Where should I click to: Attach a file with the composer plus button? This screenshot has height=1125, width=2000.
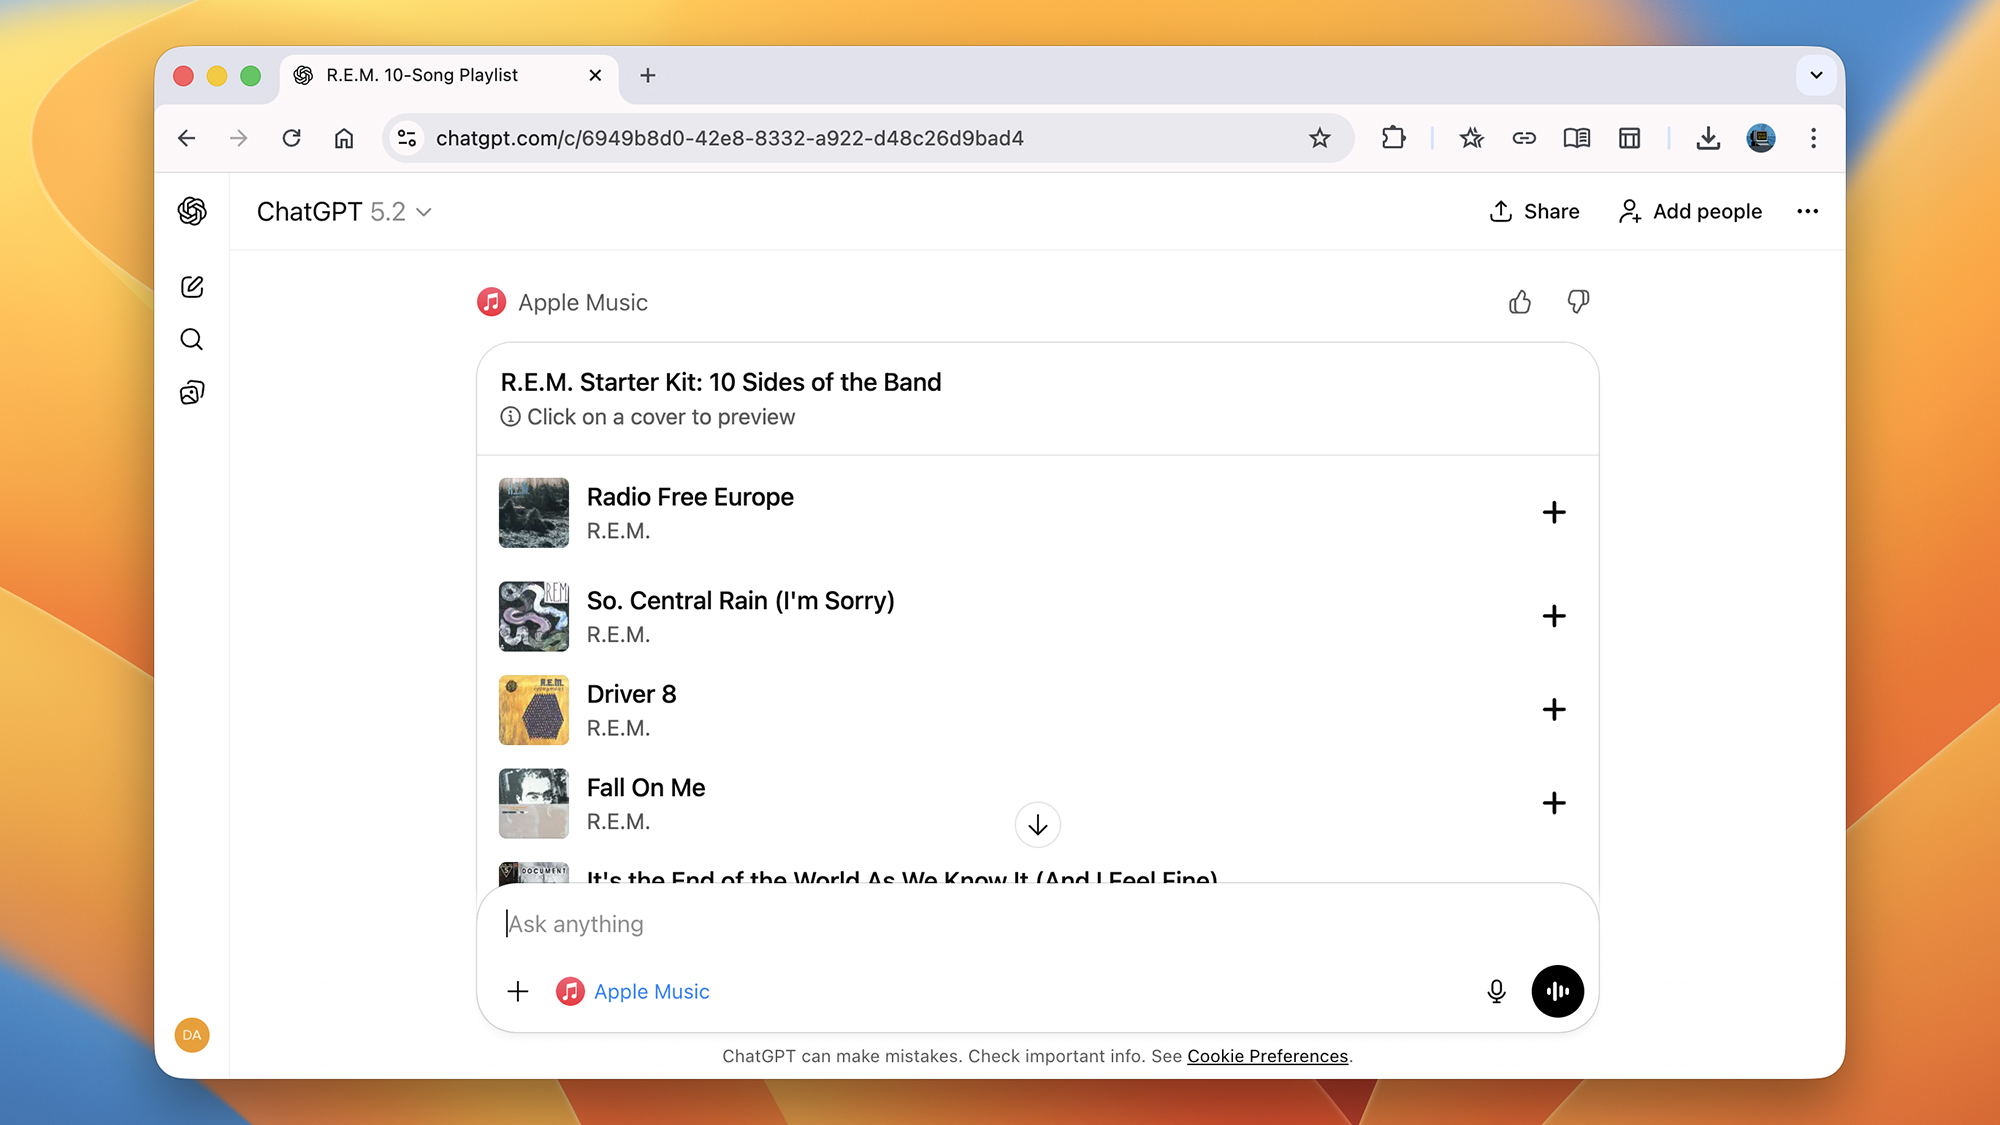coord(518,991)
